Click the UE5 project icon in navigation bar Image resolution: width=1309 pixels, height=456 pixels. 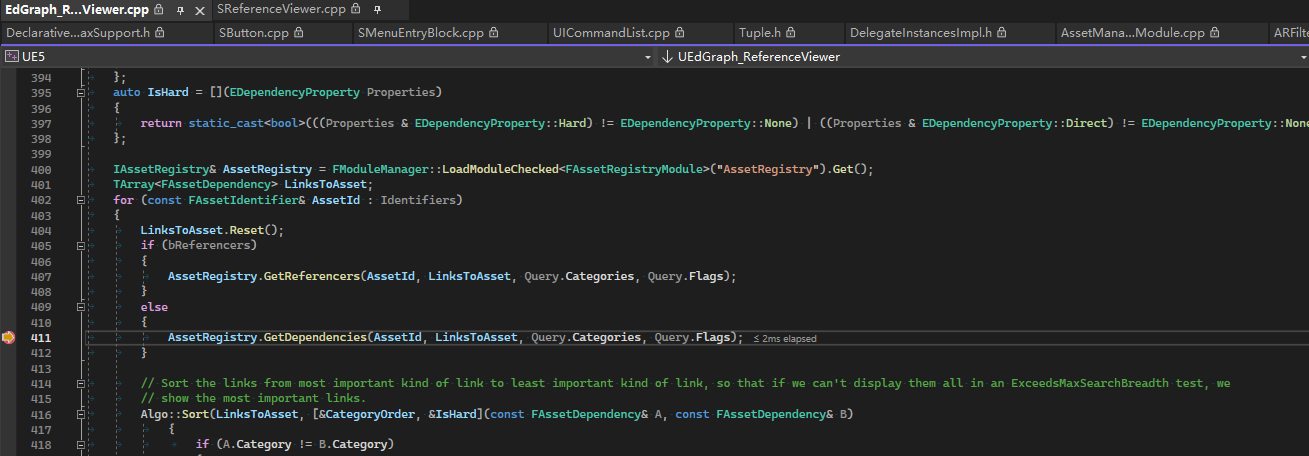click(x=11, y=57)
